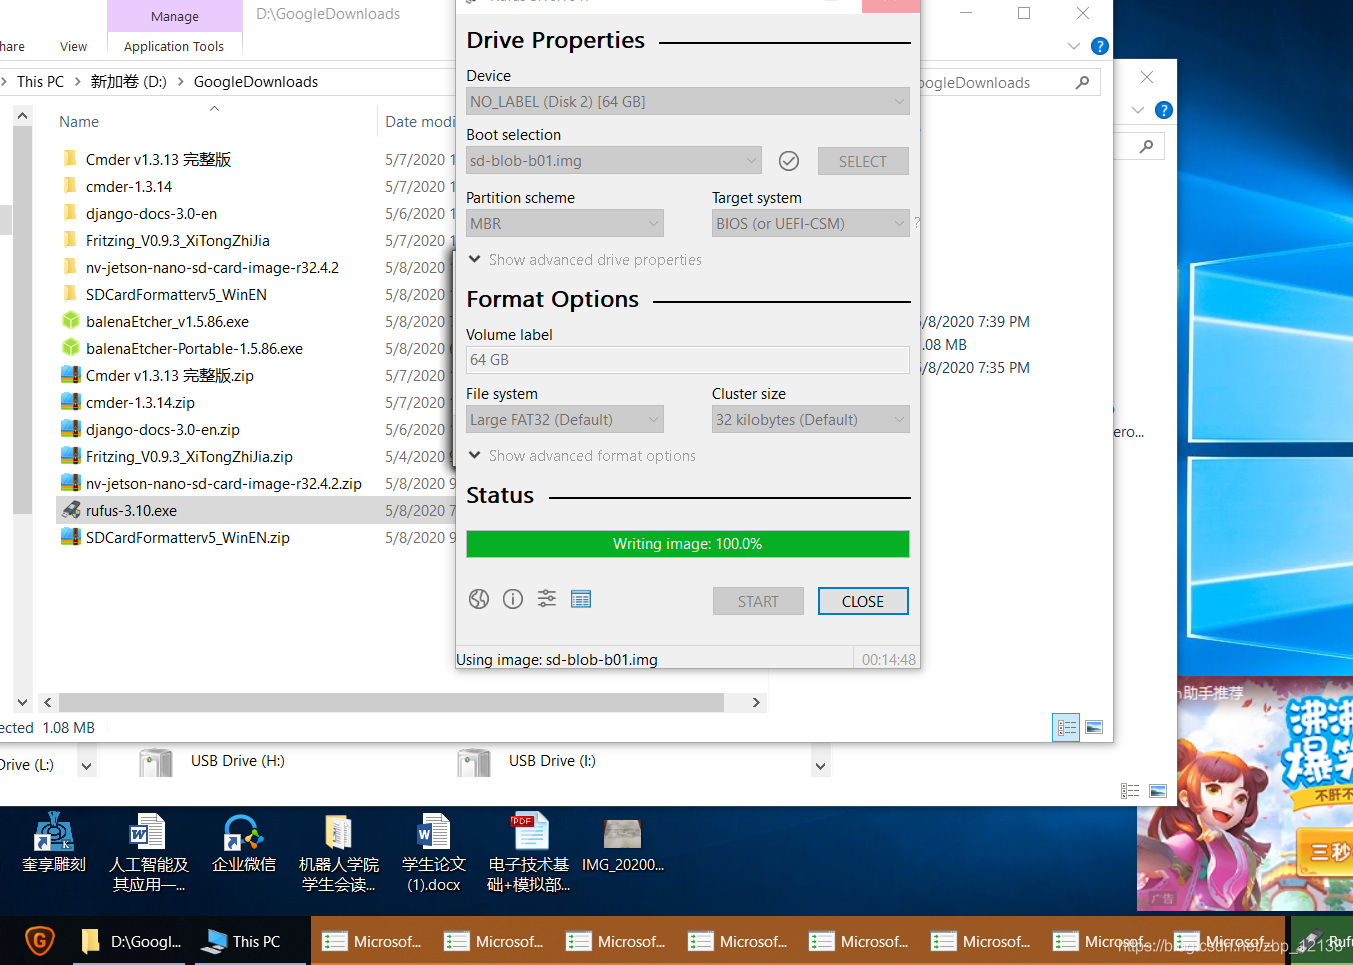Open 学生论文(1).docx on desktop

pos(433,852)
